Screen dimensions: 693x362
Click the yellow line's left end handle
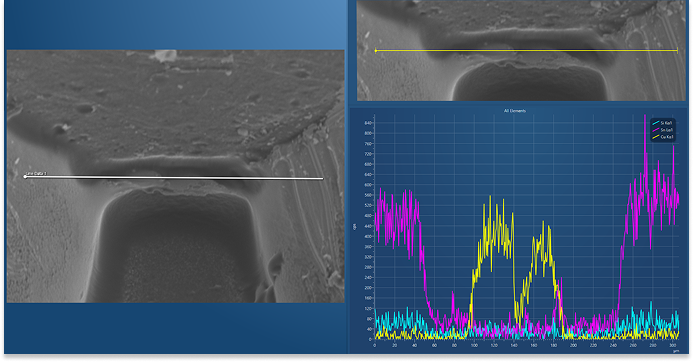[x=376, y=50]
